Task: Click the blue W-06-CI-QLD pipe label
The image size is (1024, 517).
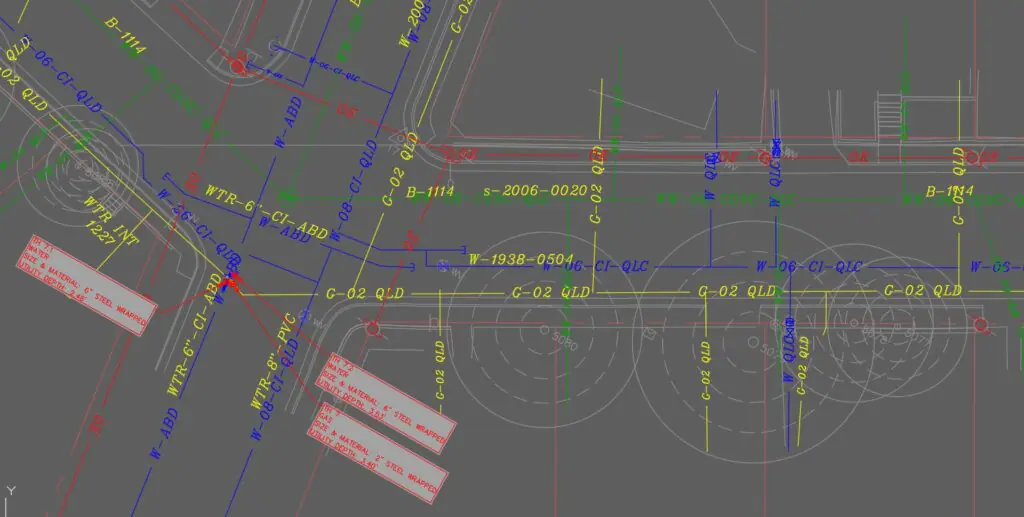Action: coord(61,74)
